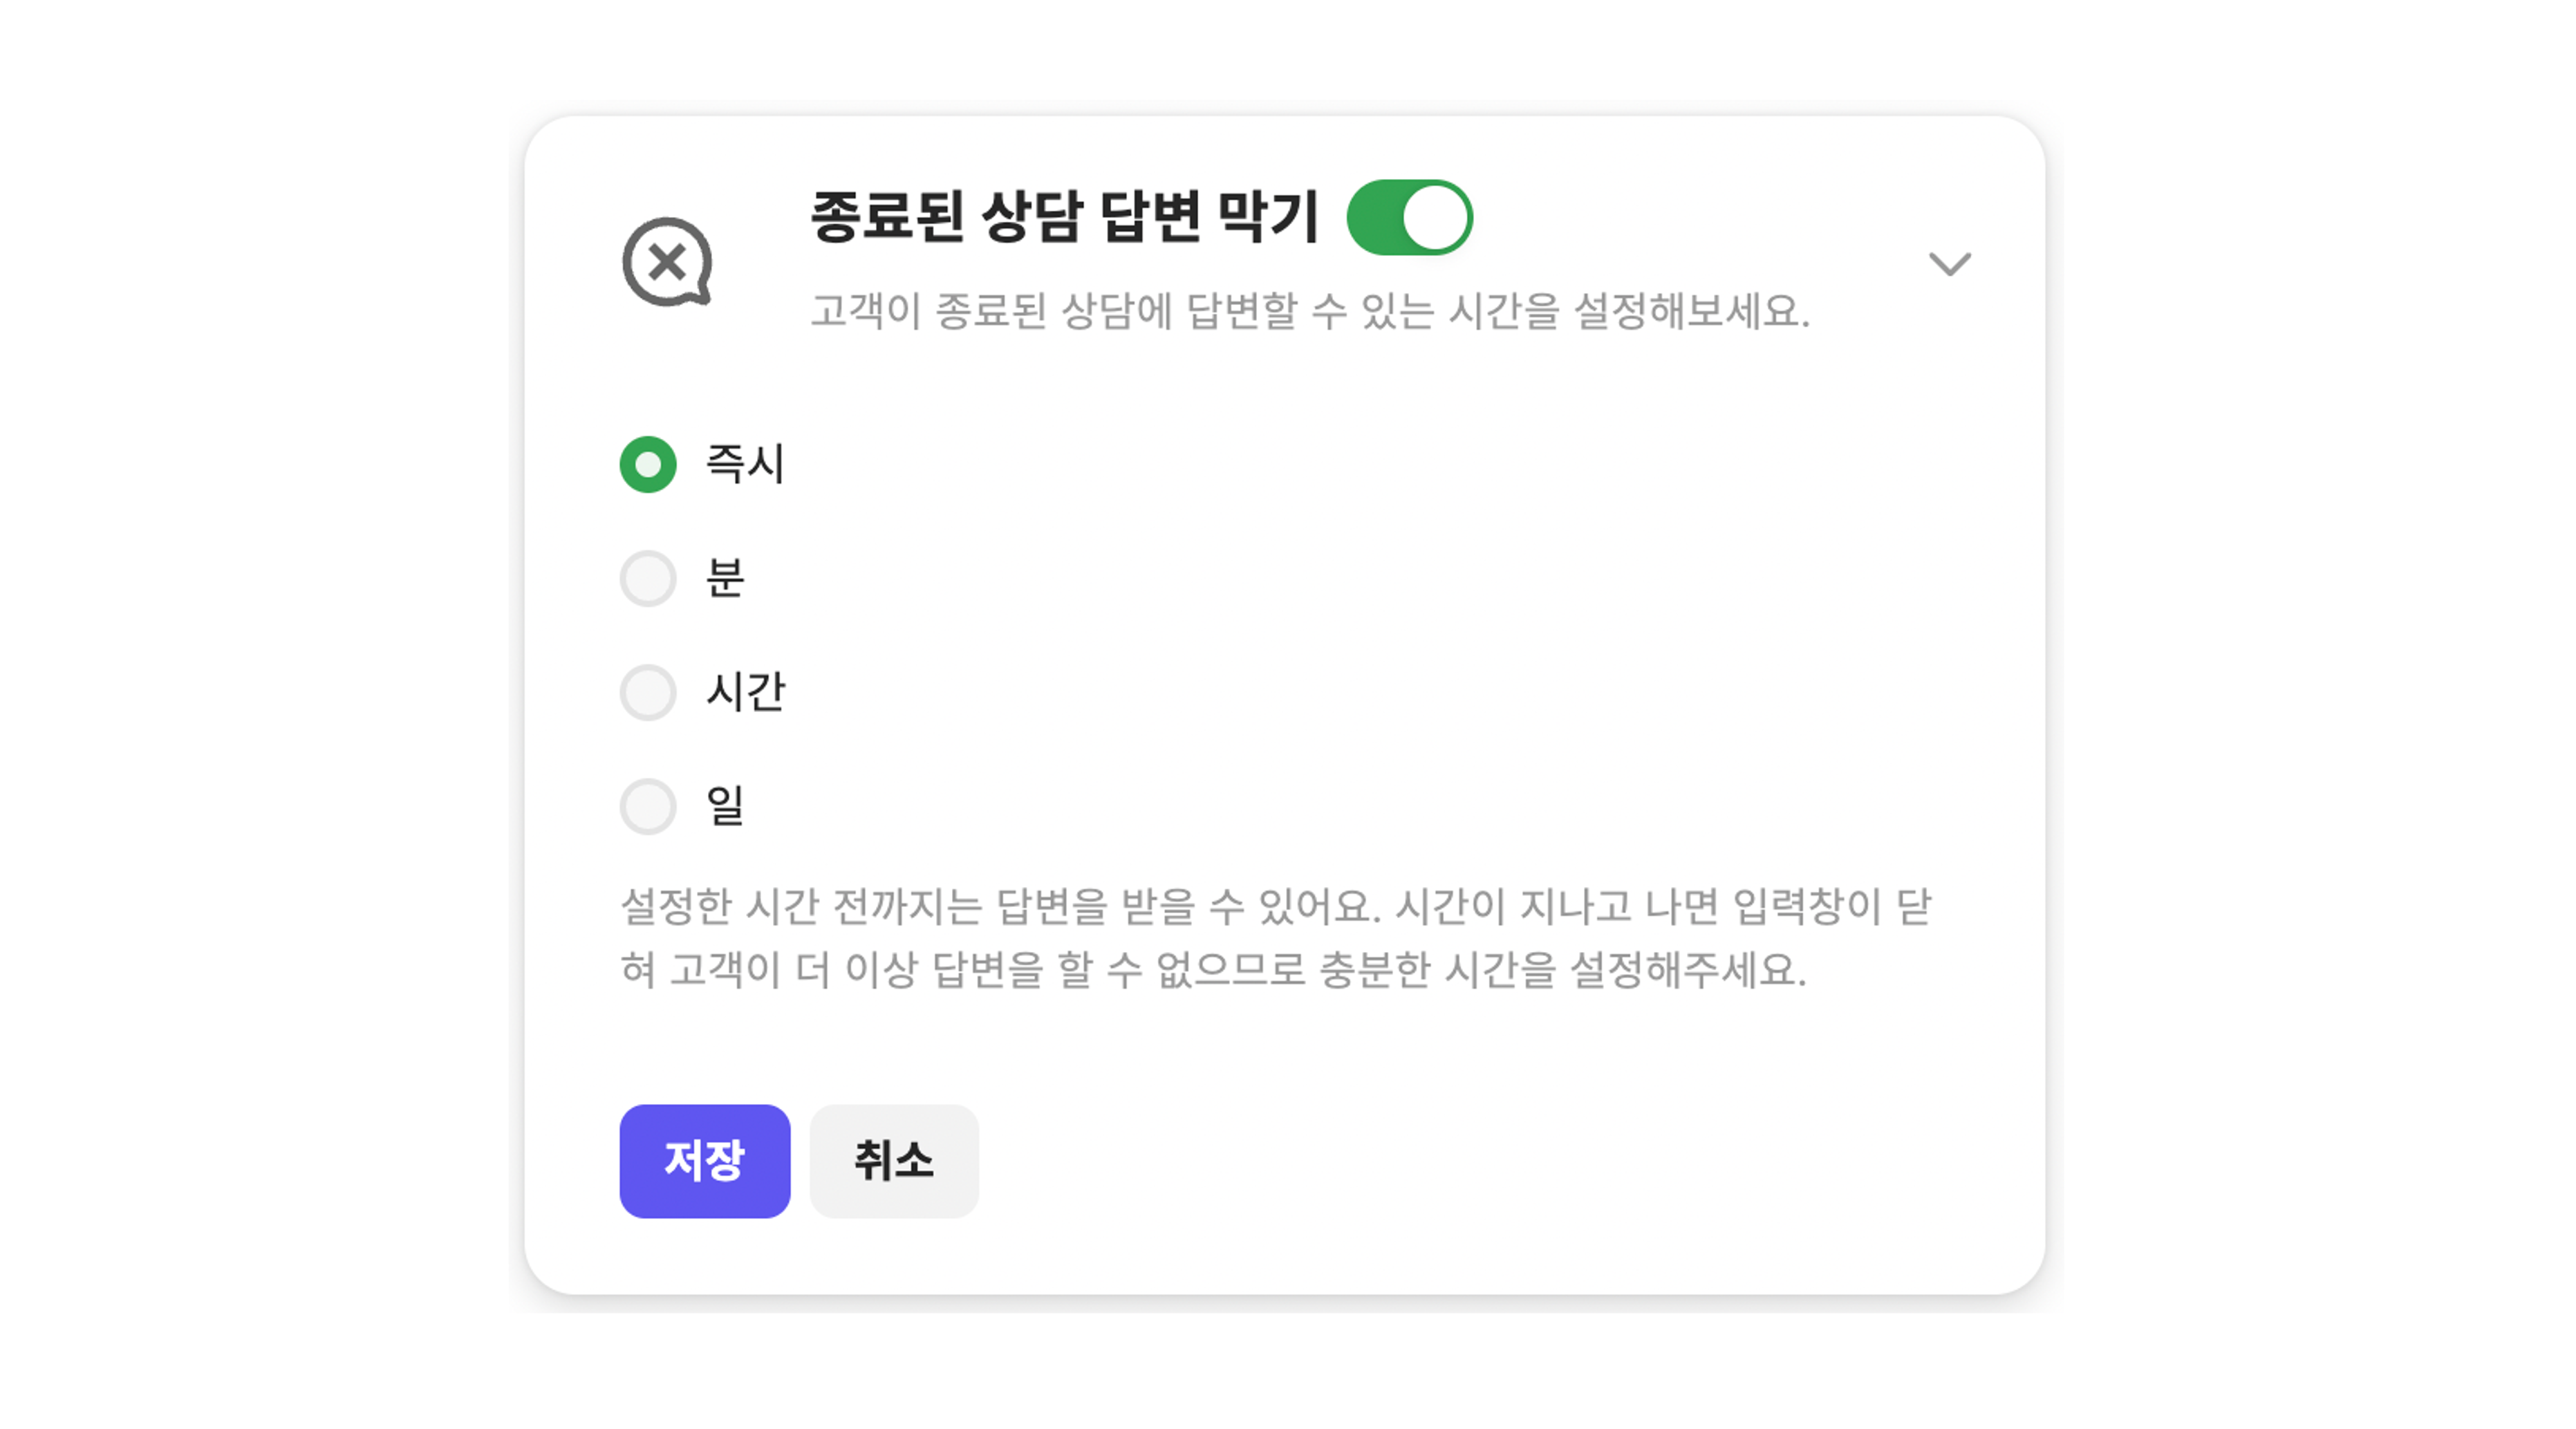Click the heading text 종료된 상담 답변 막기
The width and height of the screenshot is (2576, 1429).
pyautogui.click(x=1064, y=217)
